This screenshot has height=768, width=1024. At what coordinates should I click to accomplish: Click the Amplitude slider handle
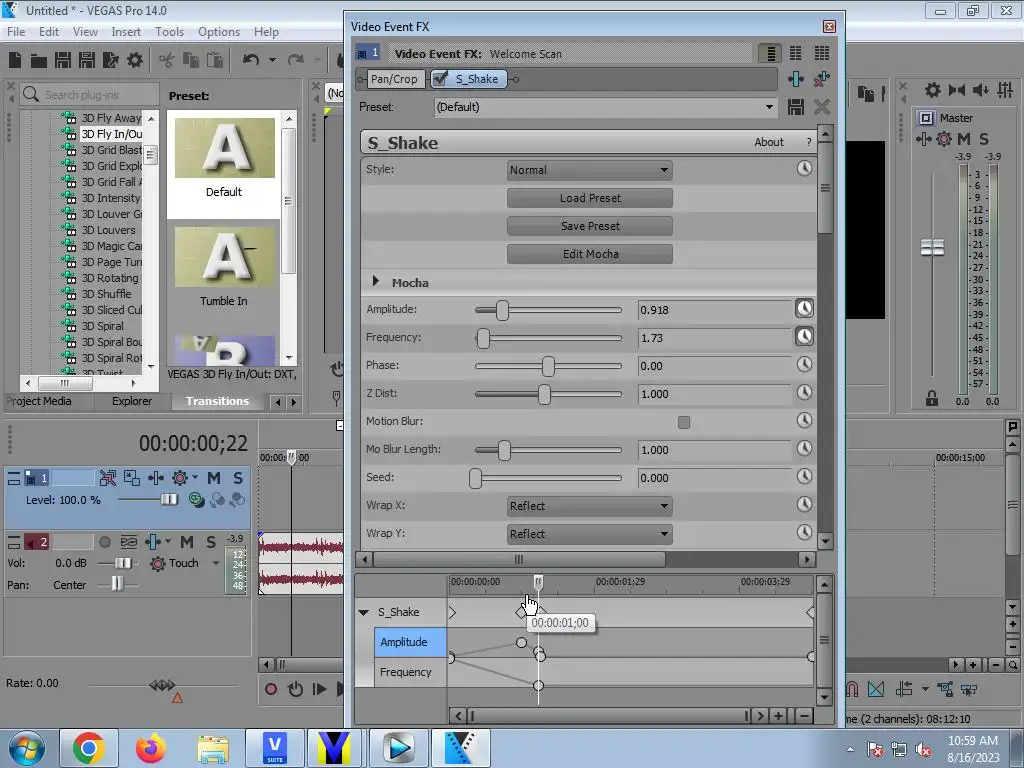[x=502, y=310]
